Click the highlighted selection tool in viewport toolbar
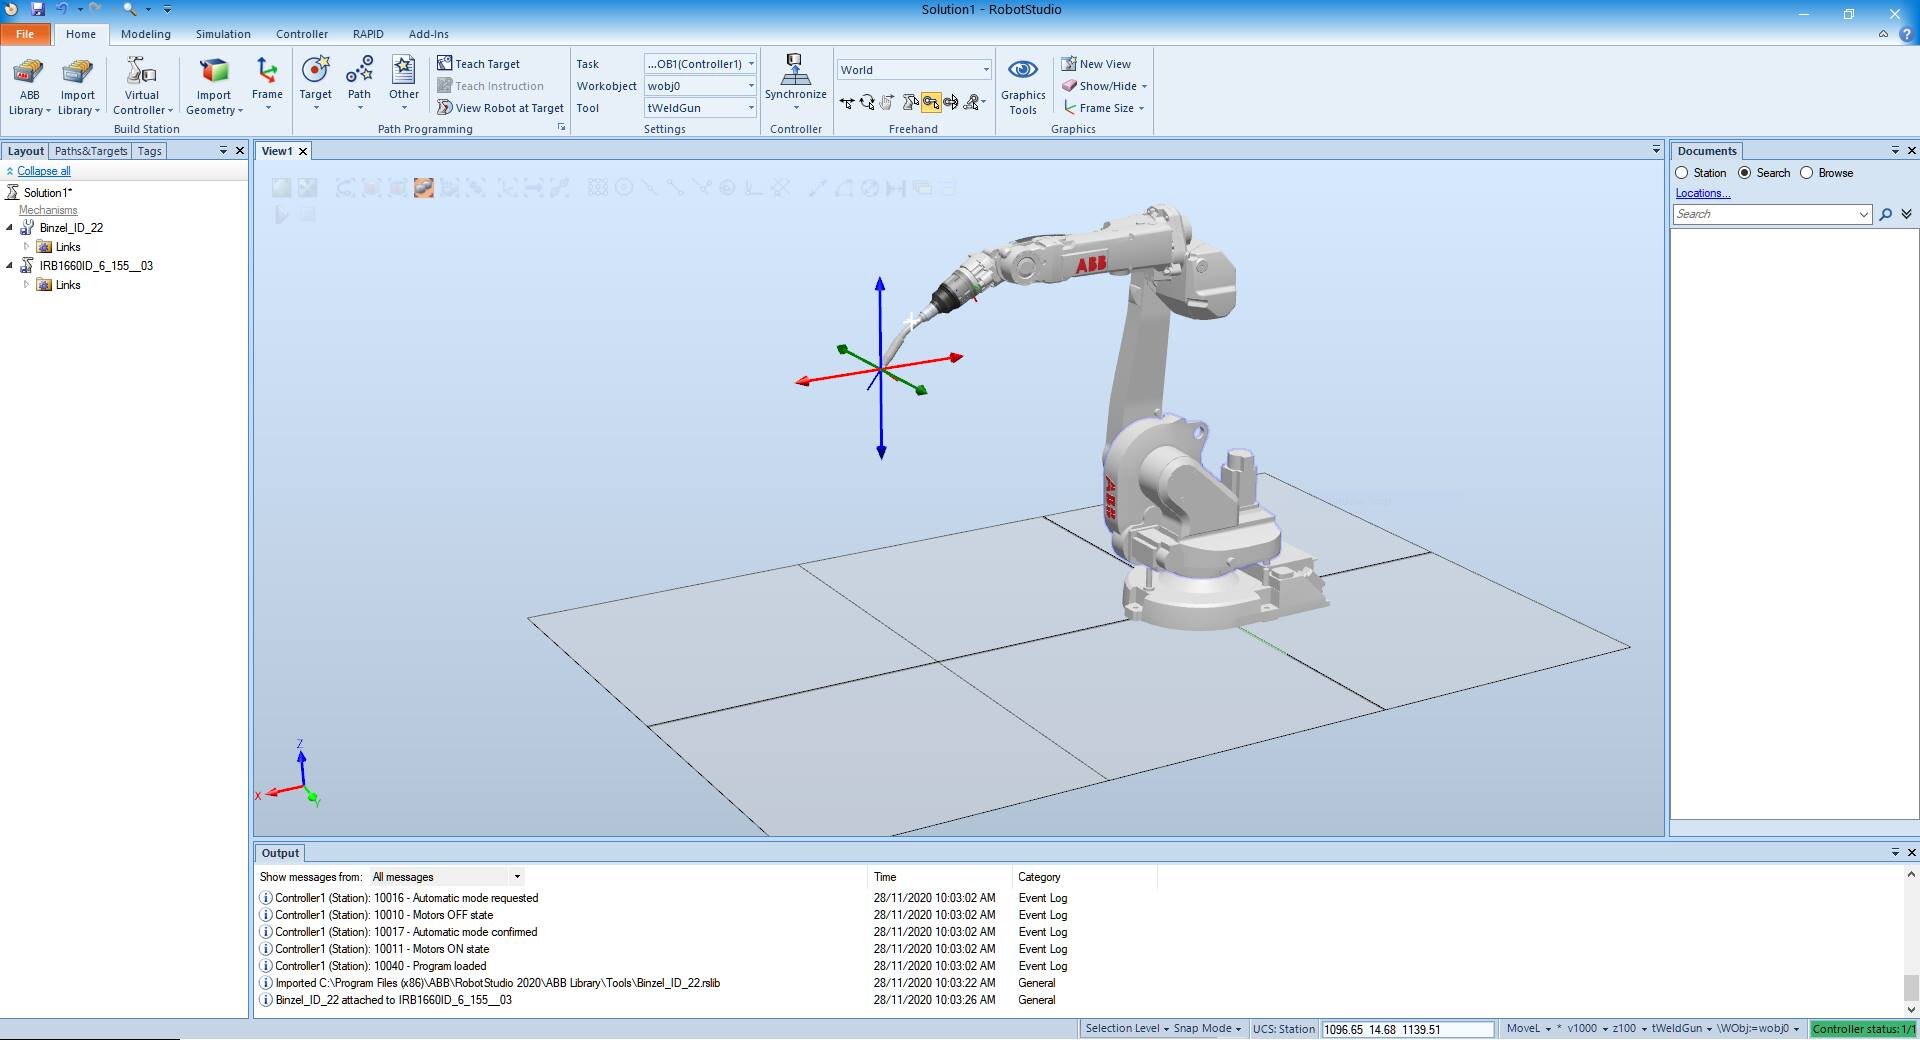Image resolution: width=1920 pixels, height=1040 pixels. 424,188
